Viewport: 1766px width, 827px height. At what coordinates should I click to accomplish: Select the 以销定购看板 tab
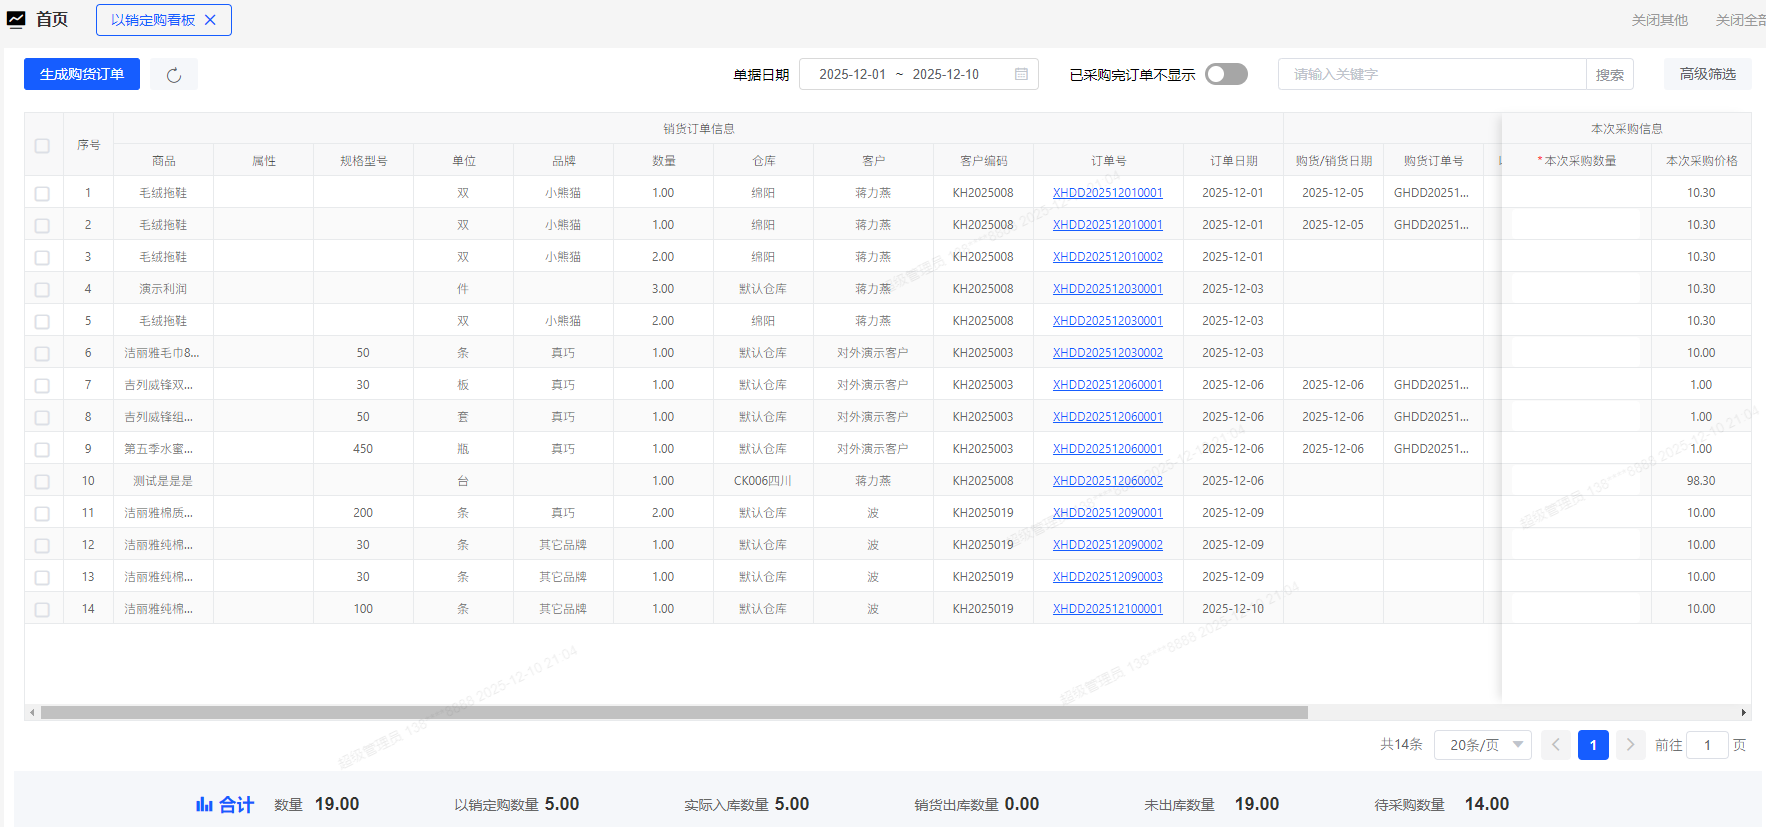click(153, 20)
